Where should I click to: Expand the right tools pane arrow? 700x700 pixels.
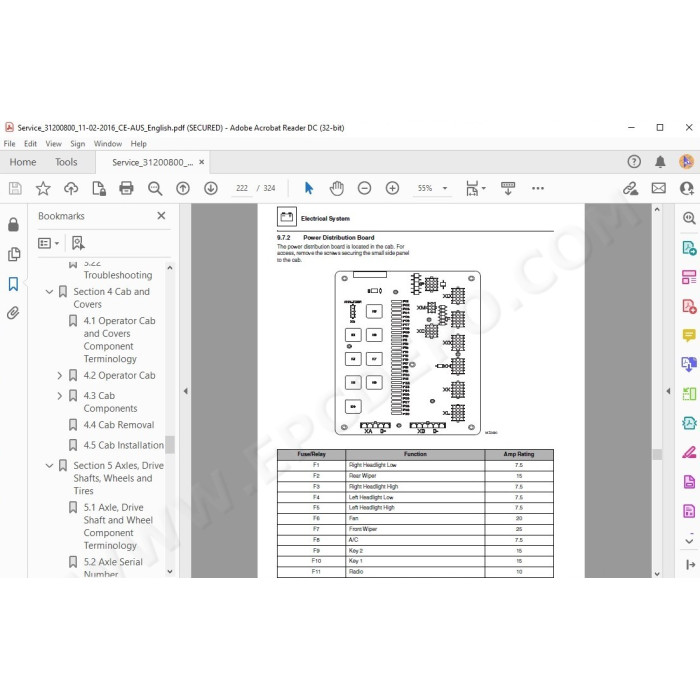[668, 391]
